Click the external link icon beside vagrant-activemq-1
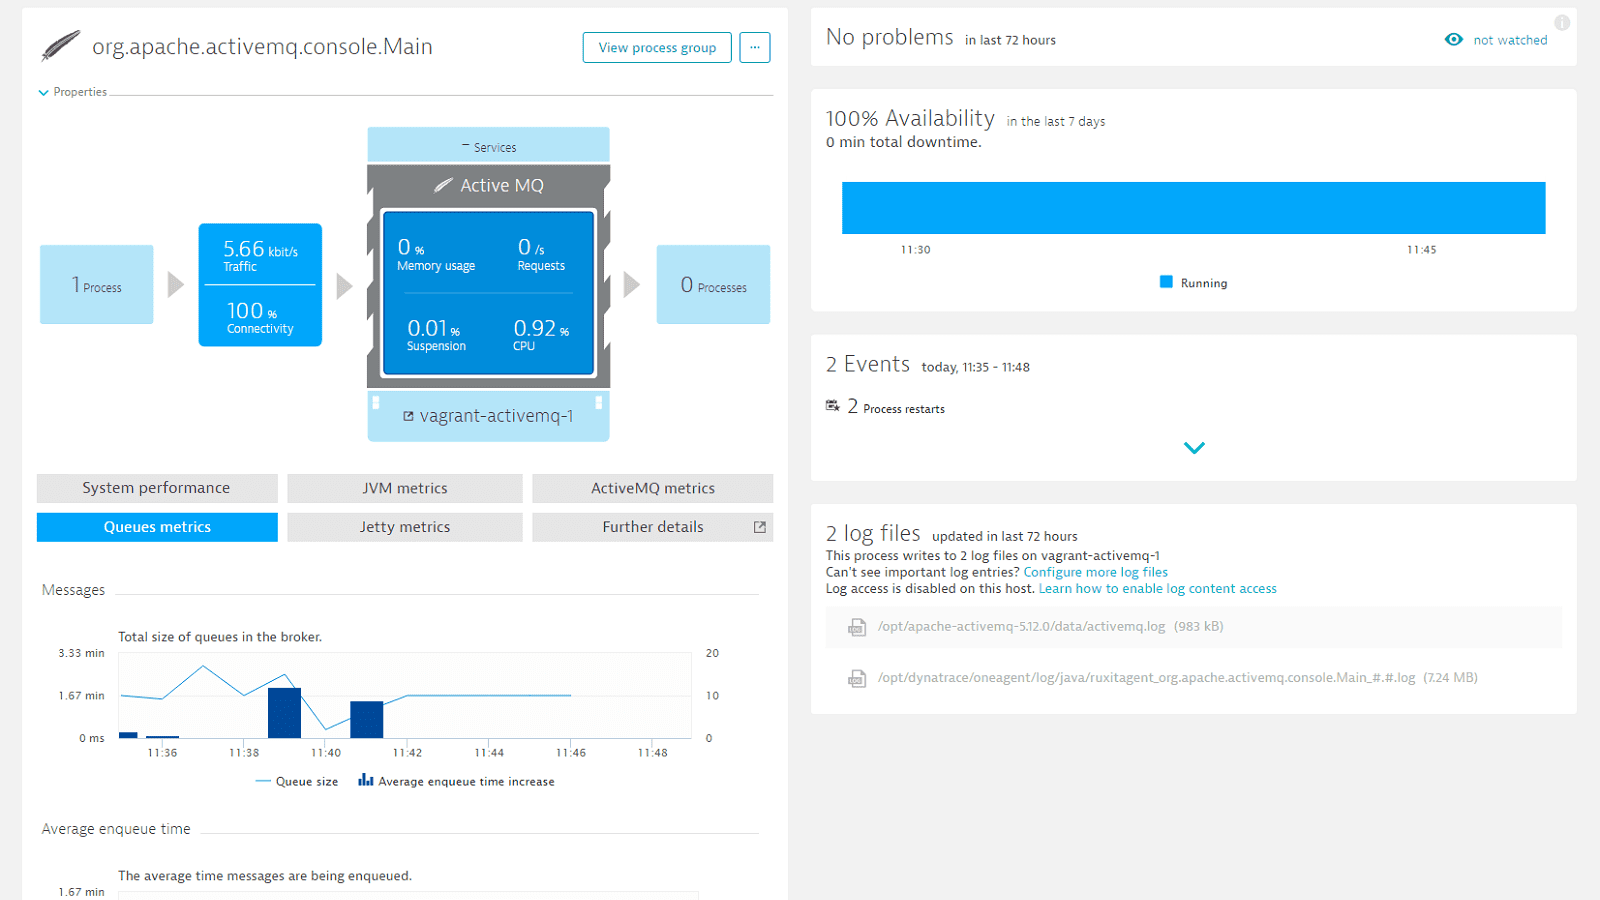This screenshot has width=1600, height=900. pos(408,416)
